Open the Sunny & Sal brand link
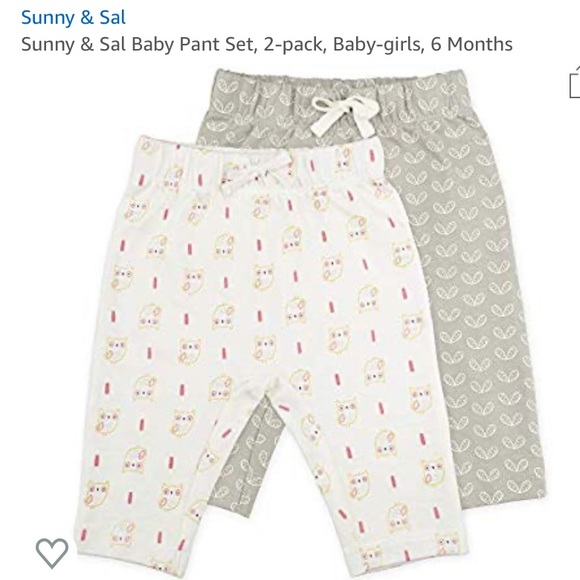 pyautogui.click(x=73, y=17)
